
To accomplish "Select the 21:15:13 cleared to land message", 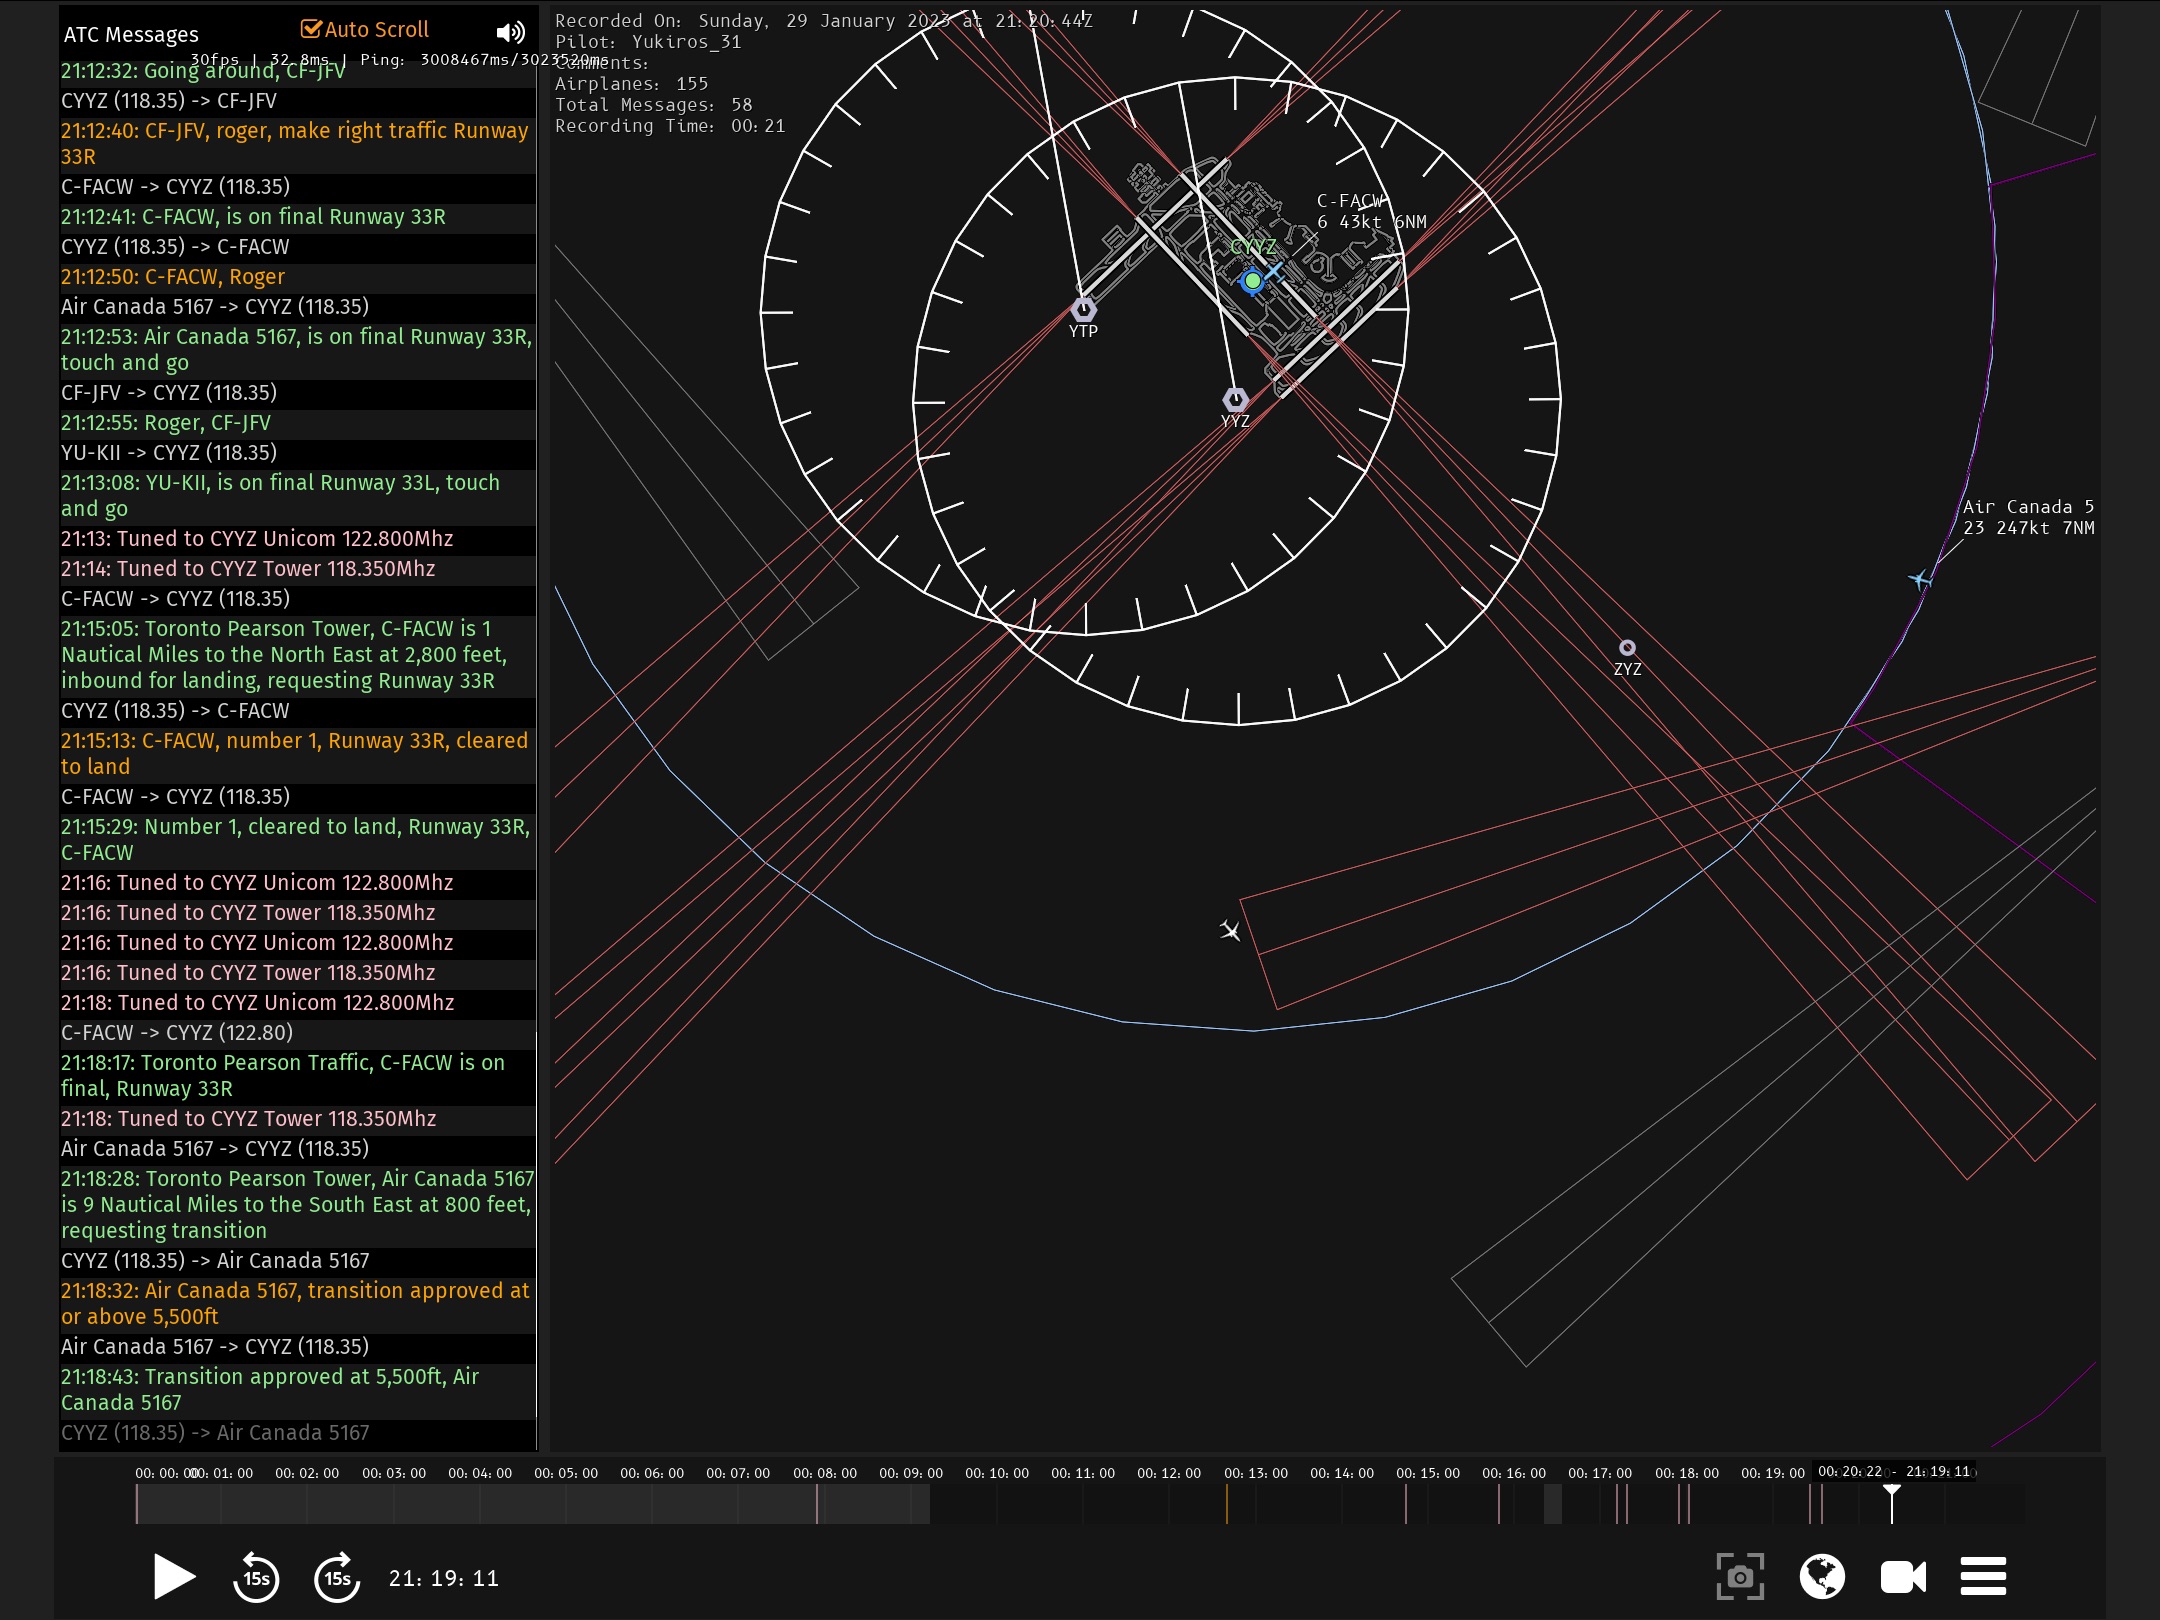I will pyautogui.click(x=294, y=753).
